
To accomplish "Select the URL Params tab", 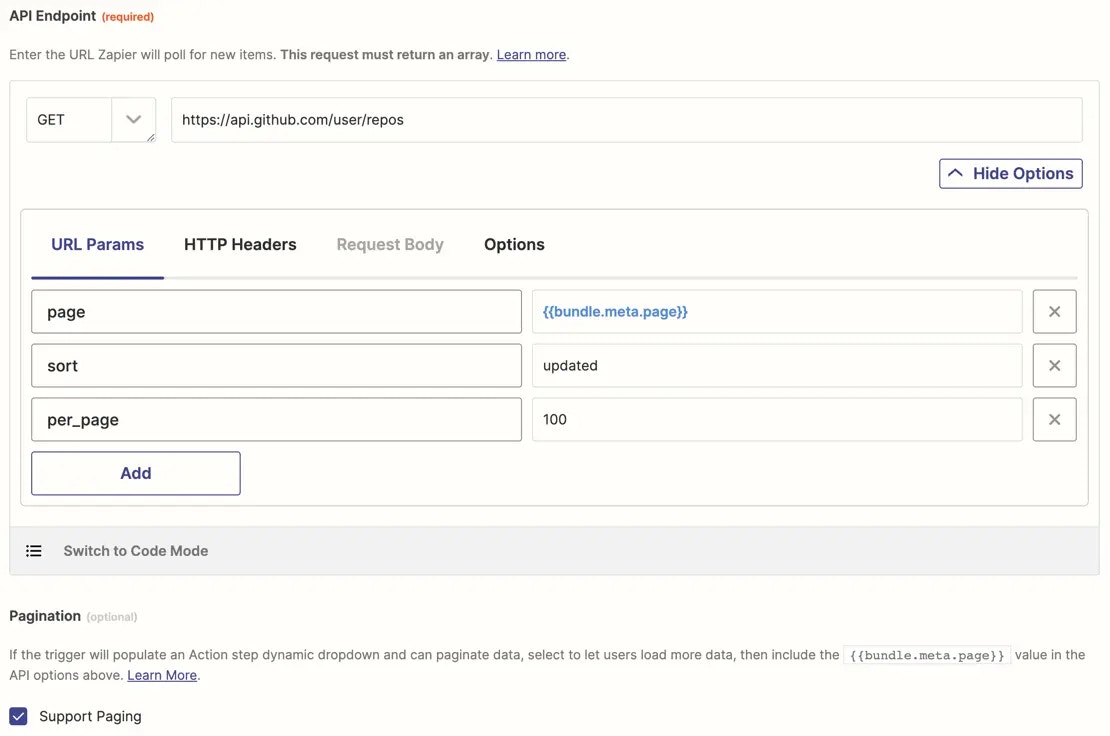I will pyautogui.click(x=98, y=245).
